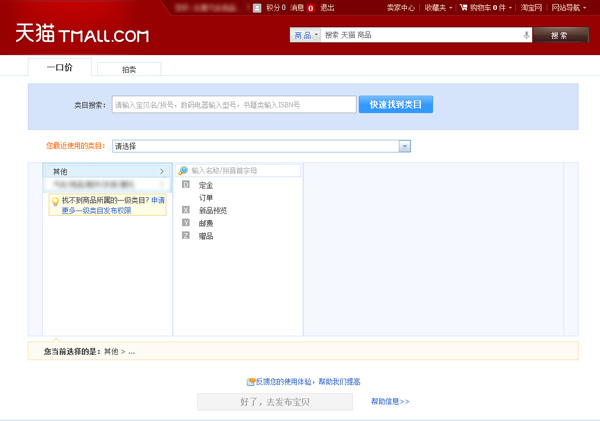
Task: Click 好了，去发布宝贝 button
Action: [275, 402]
